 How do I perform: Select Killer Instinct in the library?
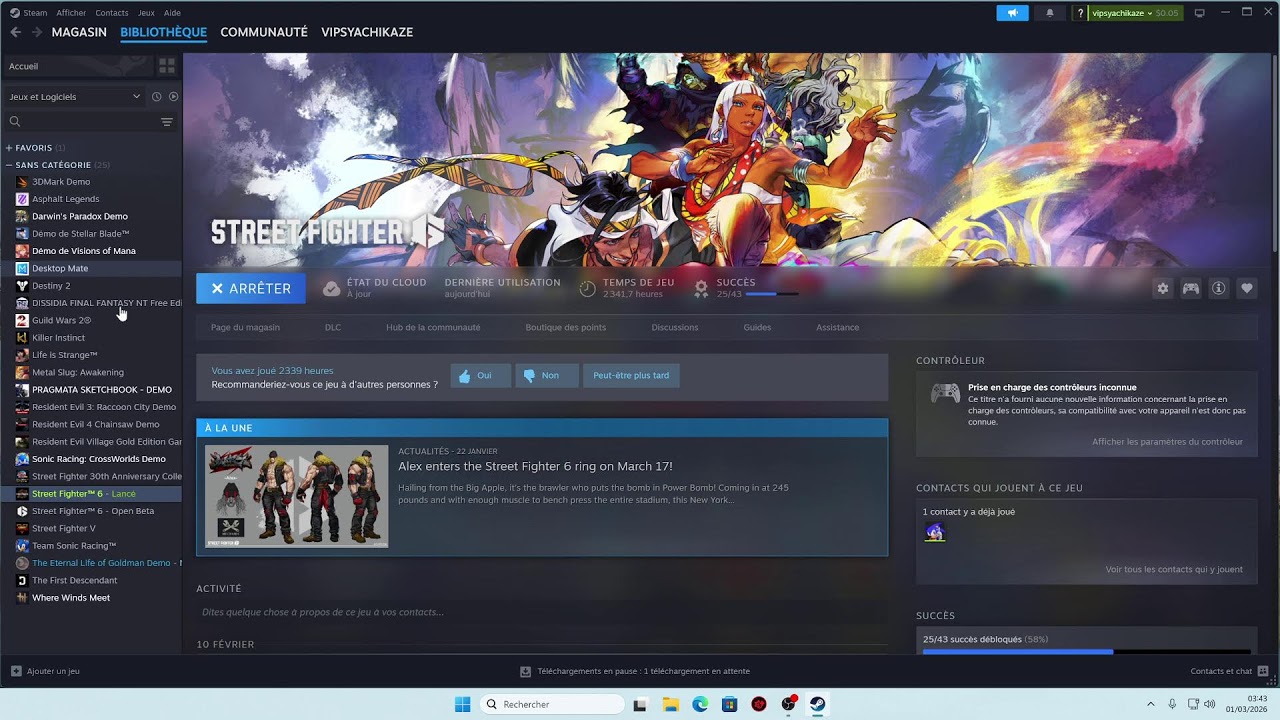pos(58,338)
